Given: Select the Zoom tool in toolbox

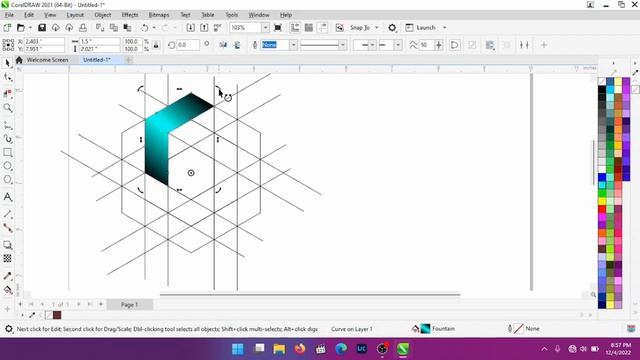Looking at the screenshot, I should pos(7,108).
